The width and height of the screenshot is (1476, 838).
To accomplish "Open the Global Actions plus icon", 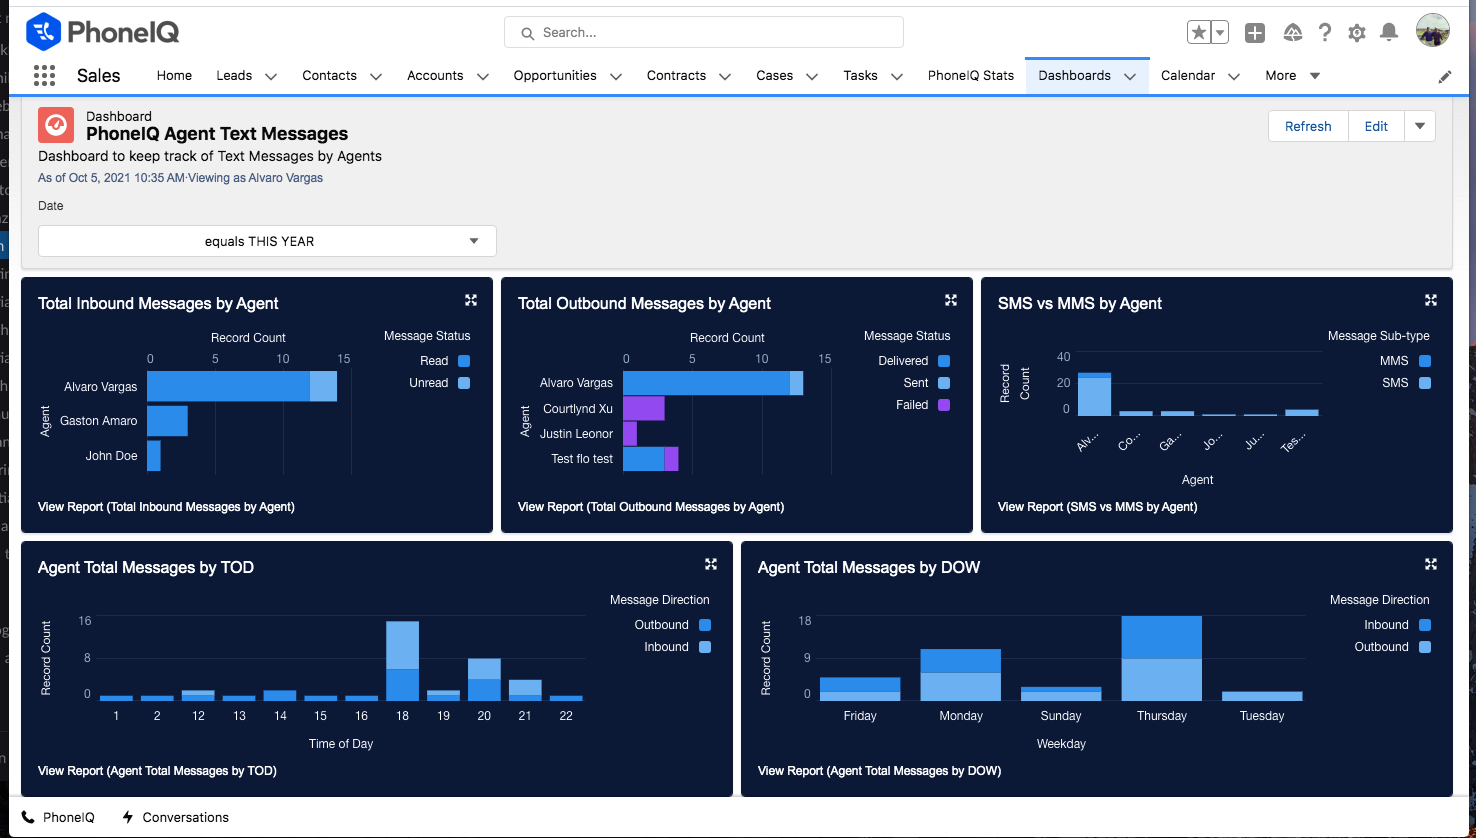I will (x=1255, y=33).
